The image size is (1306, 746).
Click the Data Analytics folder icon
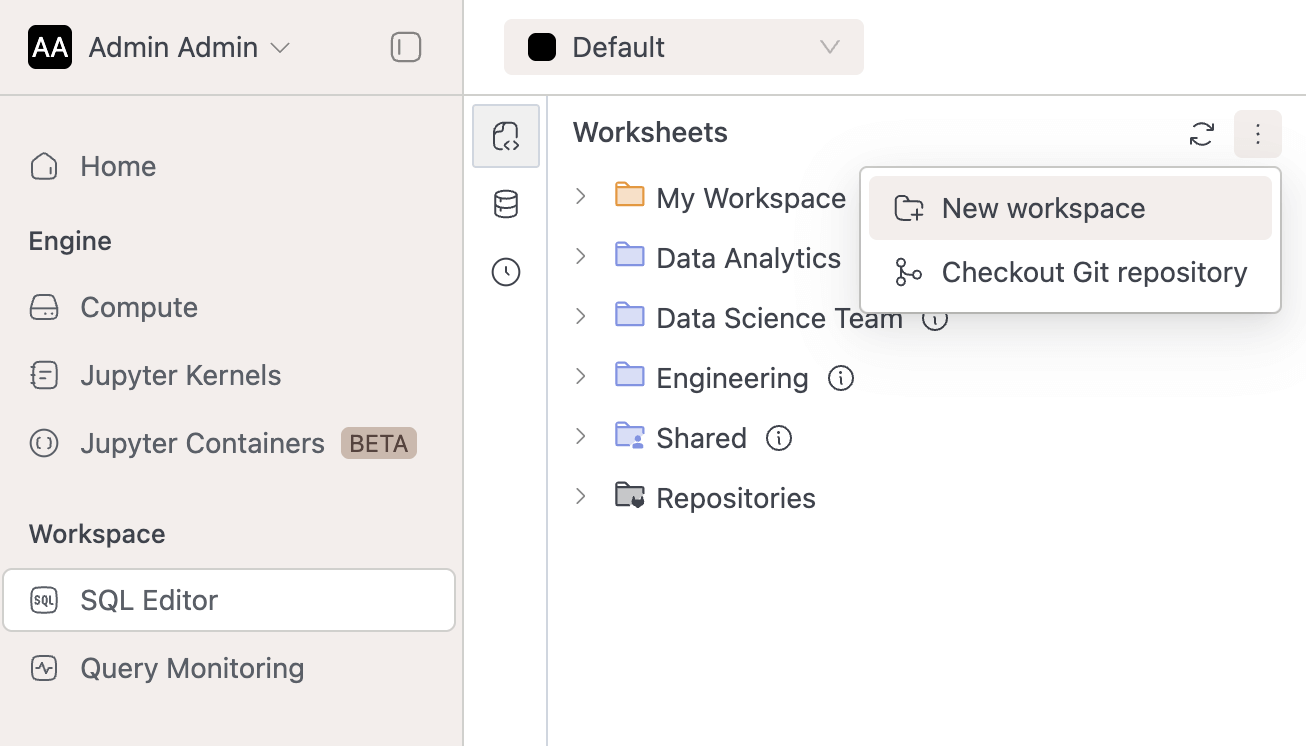(630, 255)
